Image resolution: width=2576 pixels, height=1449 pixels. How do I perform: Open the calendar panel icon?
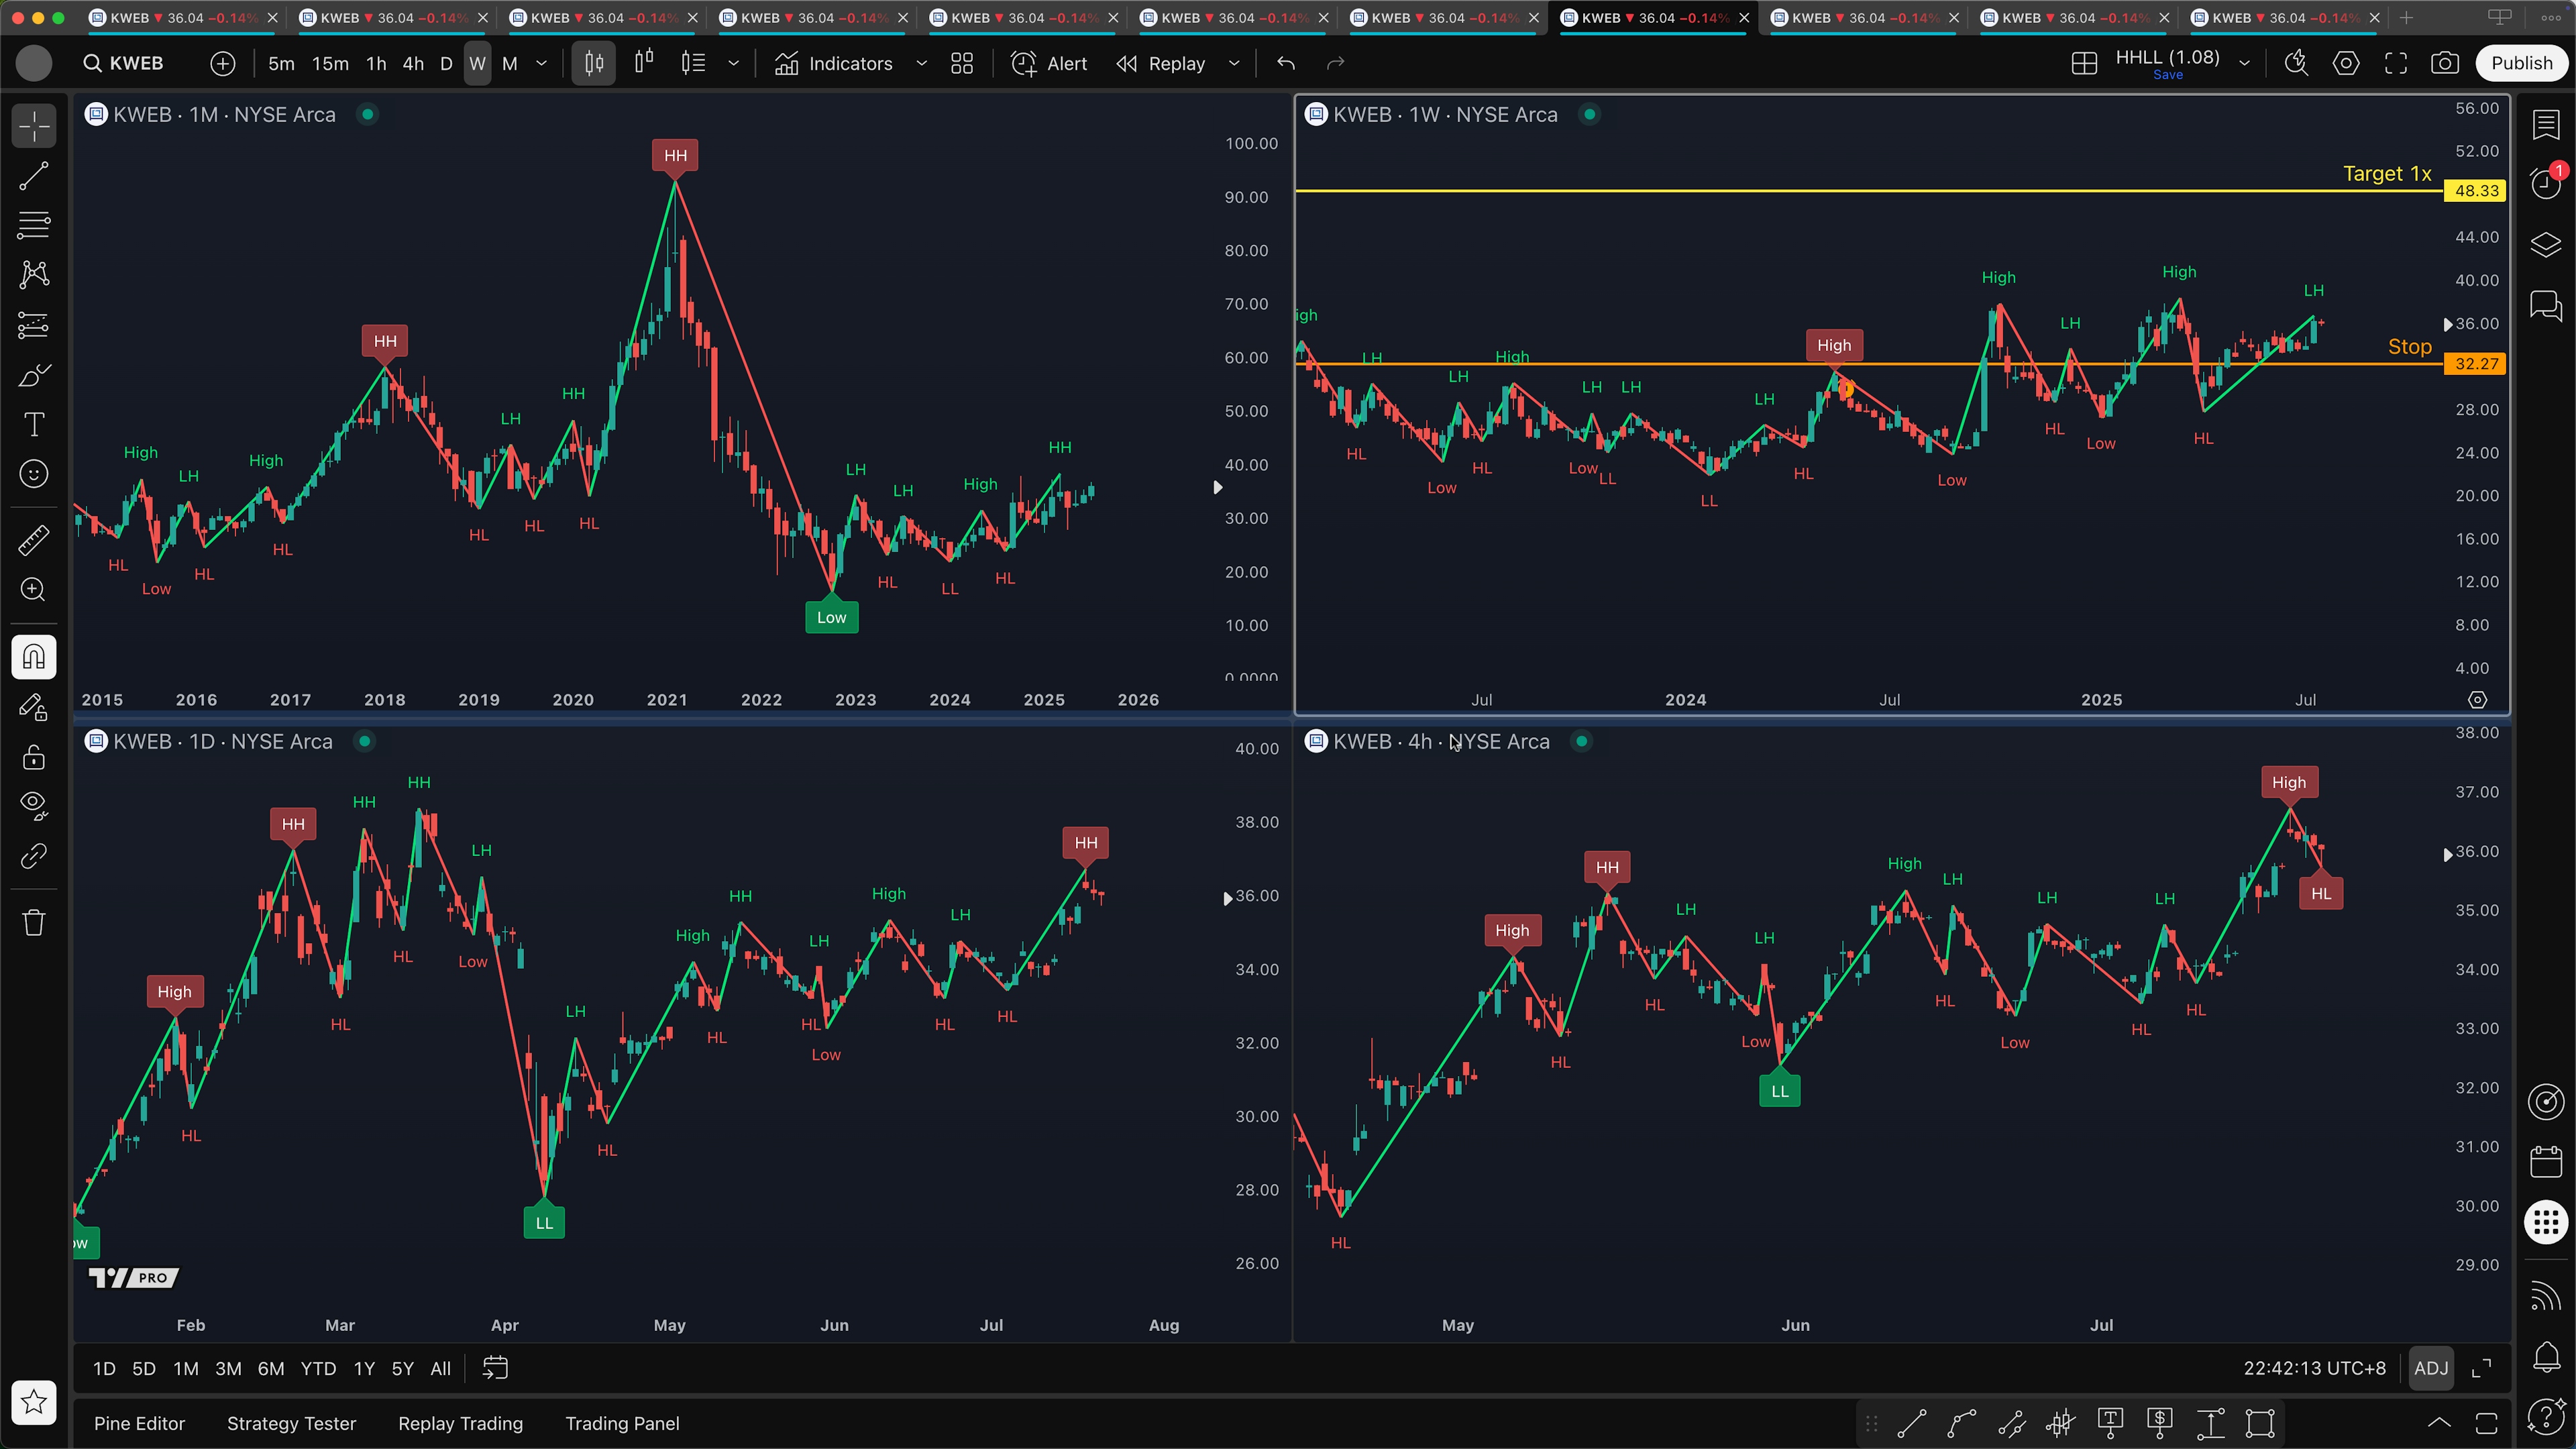tap(2546, 1161)
